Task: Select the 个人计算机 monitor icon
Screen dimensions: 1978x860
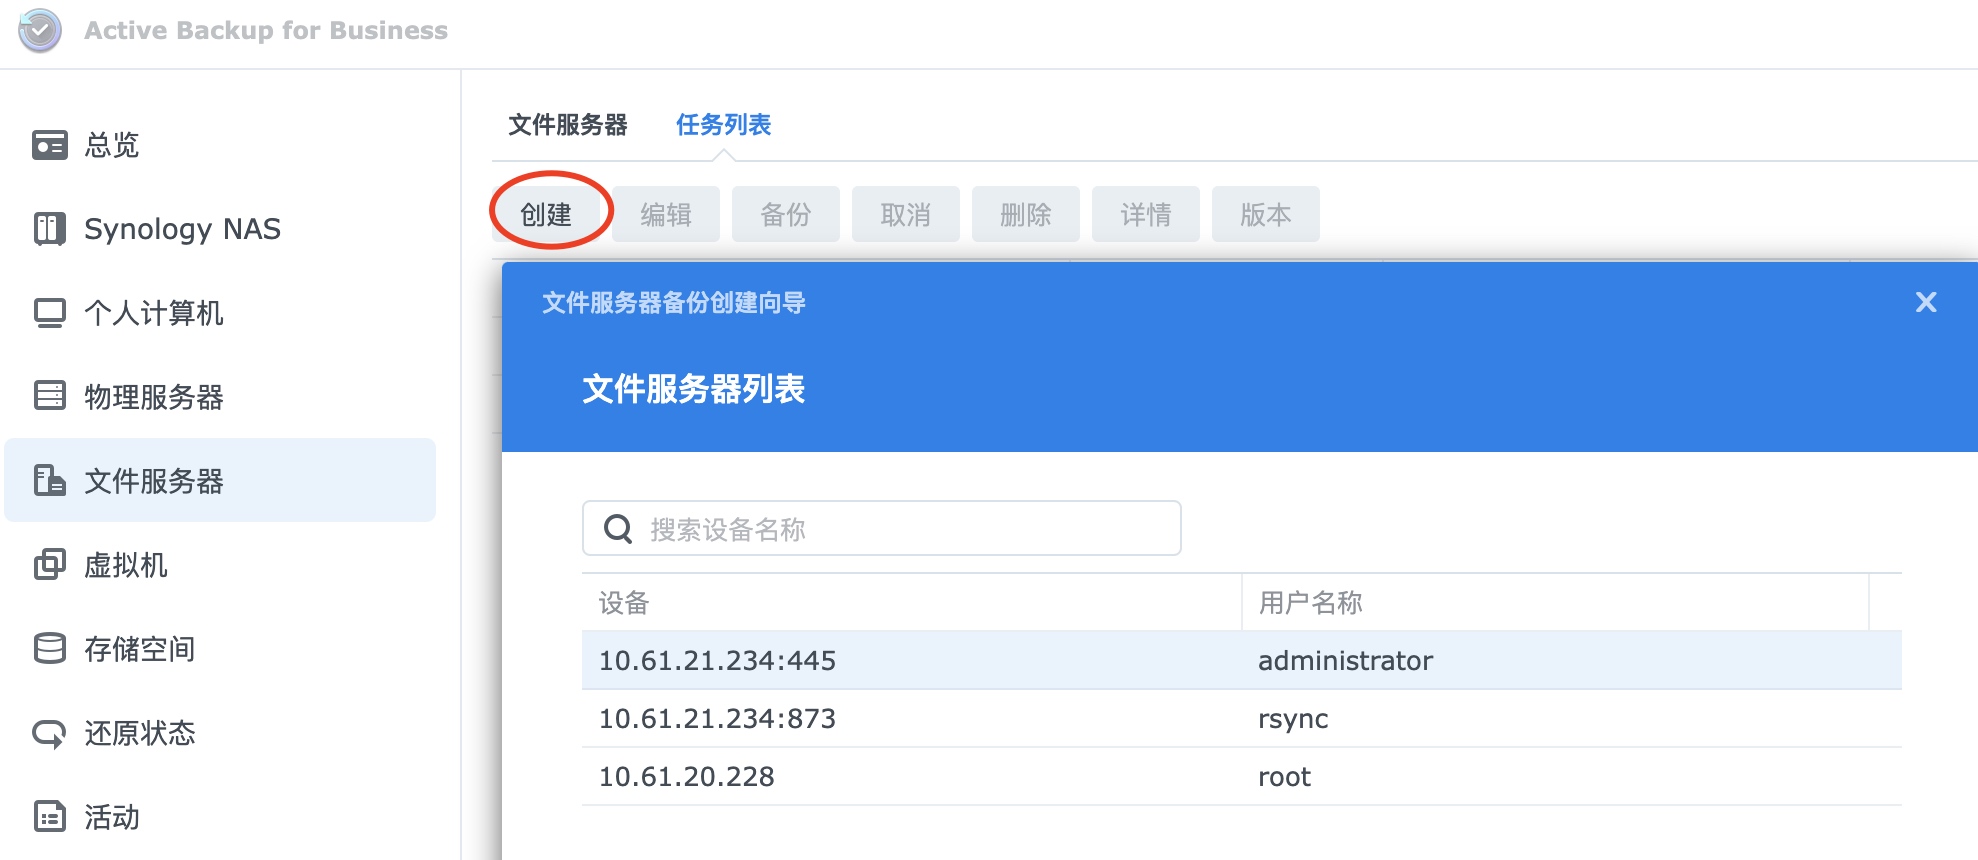Action: 50,313
